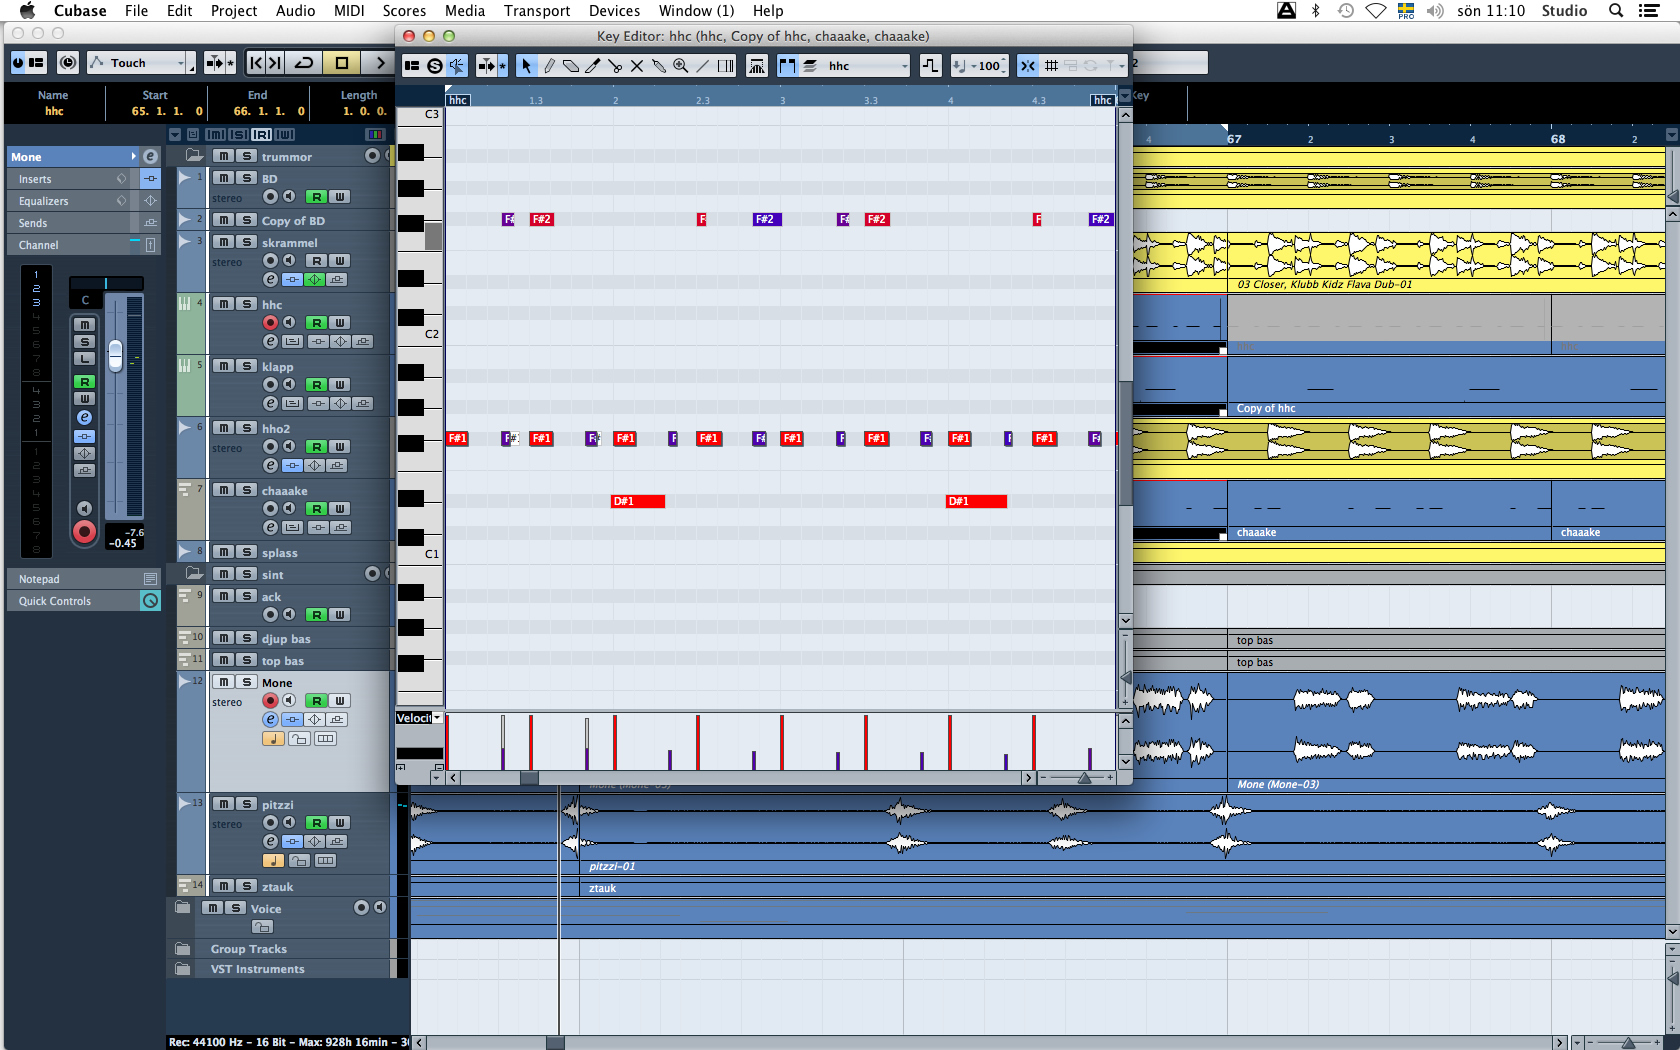Screen dimensions: 1680x1050
Task: Open the track color selector icon
Action: click(375, 134)
